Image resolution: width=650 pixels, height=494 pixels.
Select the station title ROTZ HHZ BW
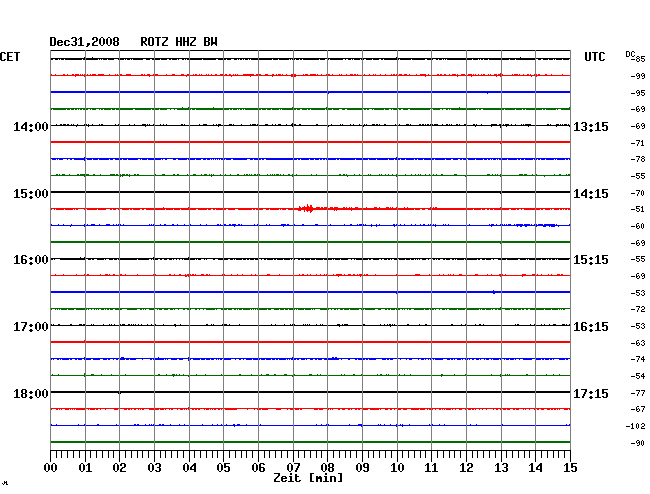(179, 42)
